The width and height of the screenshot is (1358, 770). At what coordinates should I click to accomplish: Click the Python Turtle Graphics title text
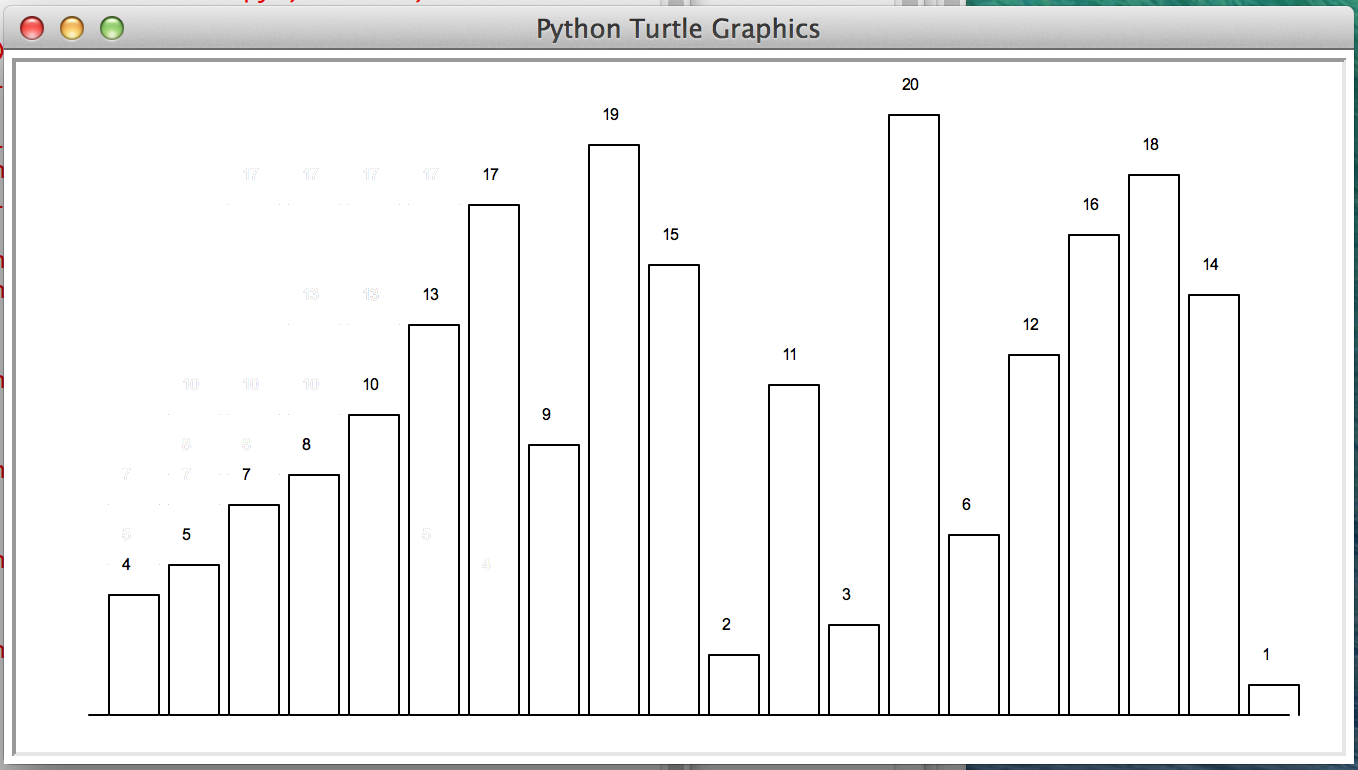[677, 29]
